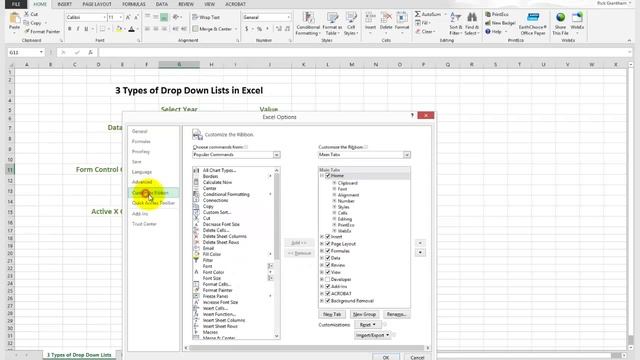Image resolution: width=640 pixels, height=360 pixels.
Task: Open Find & Select in the Editing group
Action: pyautogui.click(x=472, y=24)
